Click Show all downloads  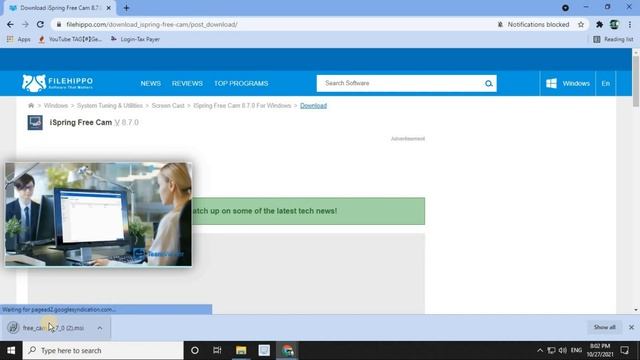coord(604,327)
